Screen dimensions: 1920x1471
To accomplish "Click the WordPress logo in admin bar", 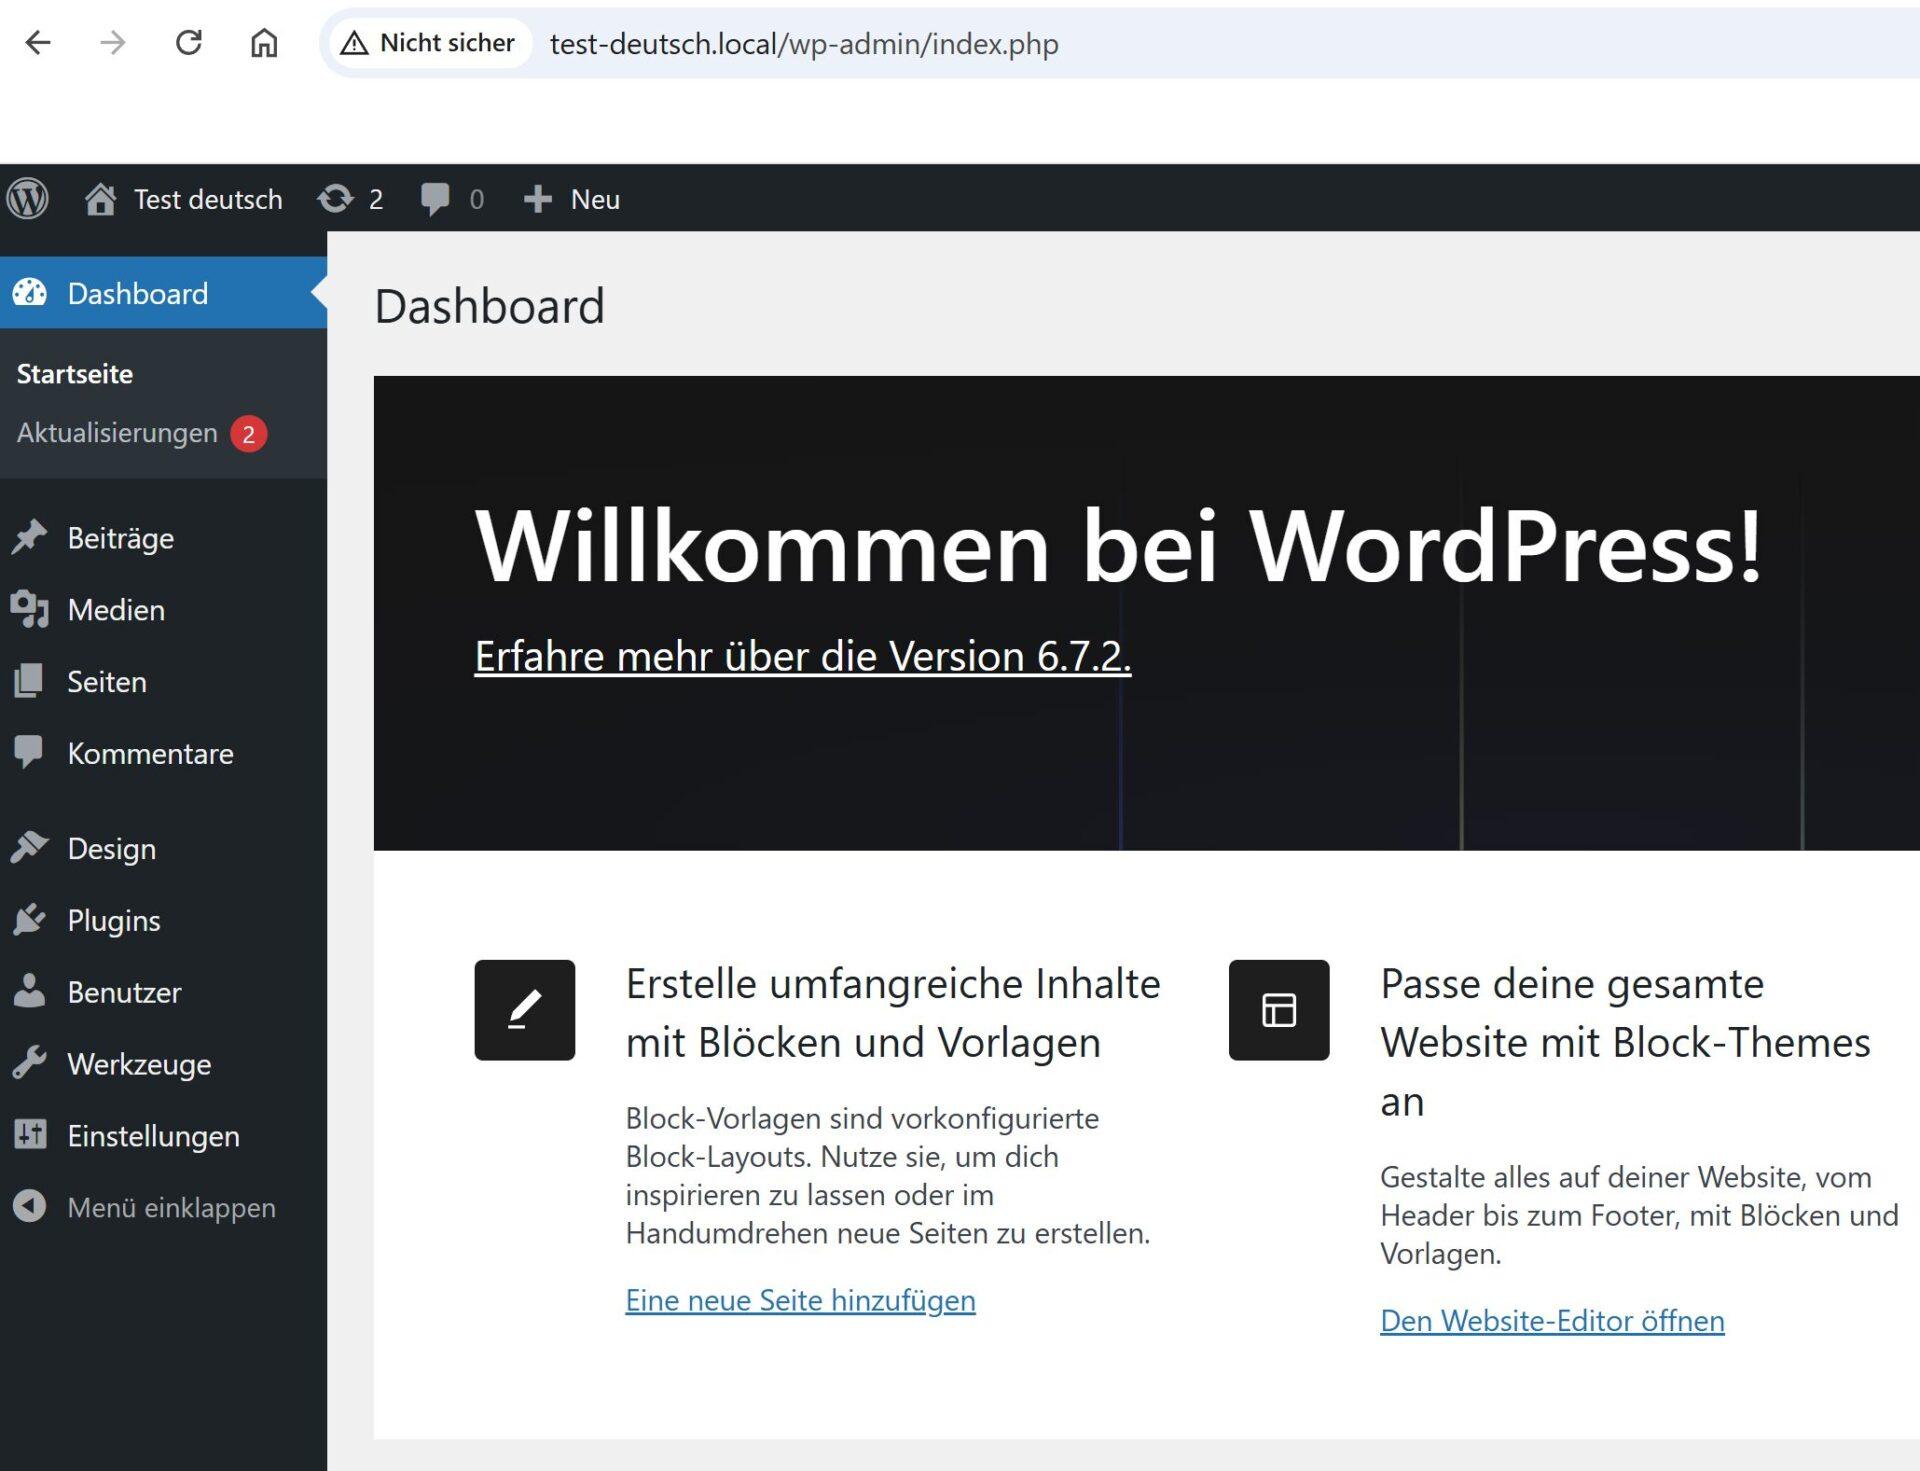I will click(x=28, y=199).
